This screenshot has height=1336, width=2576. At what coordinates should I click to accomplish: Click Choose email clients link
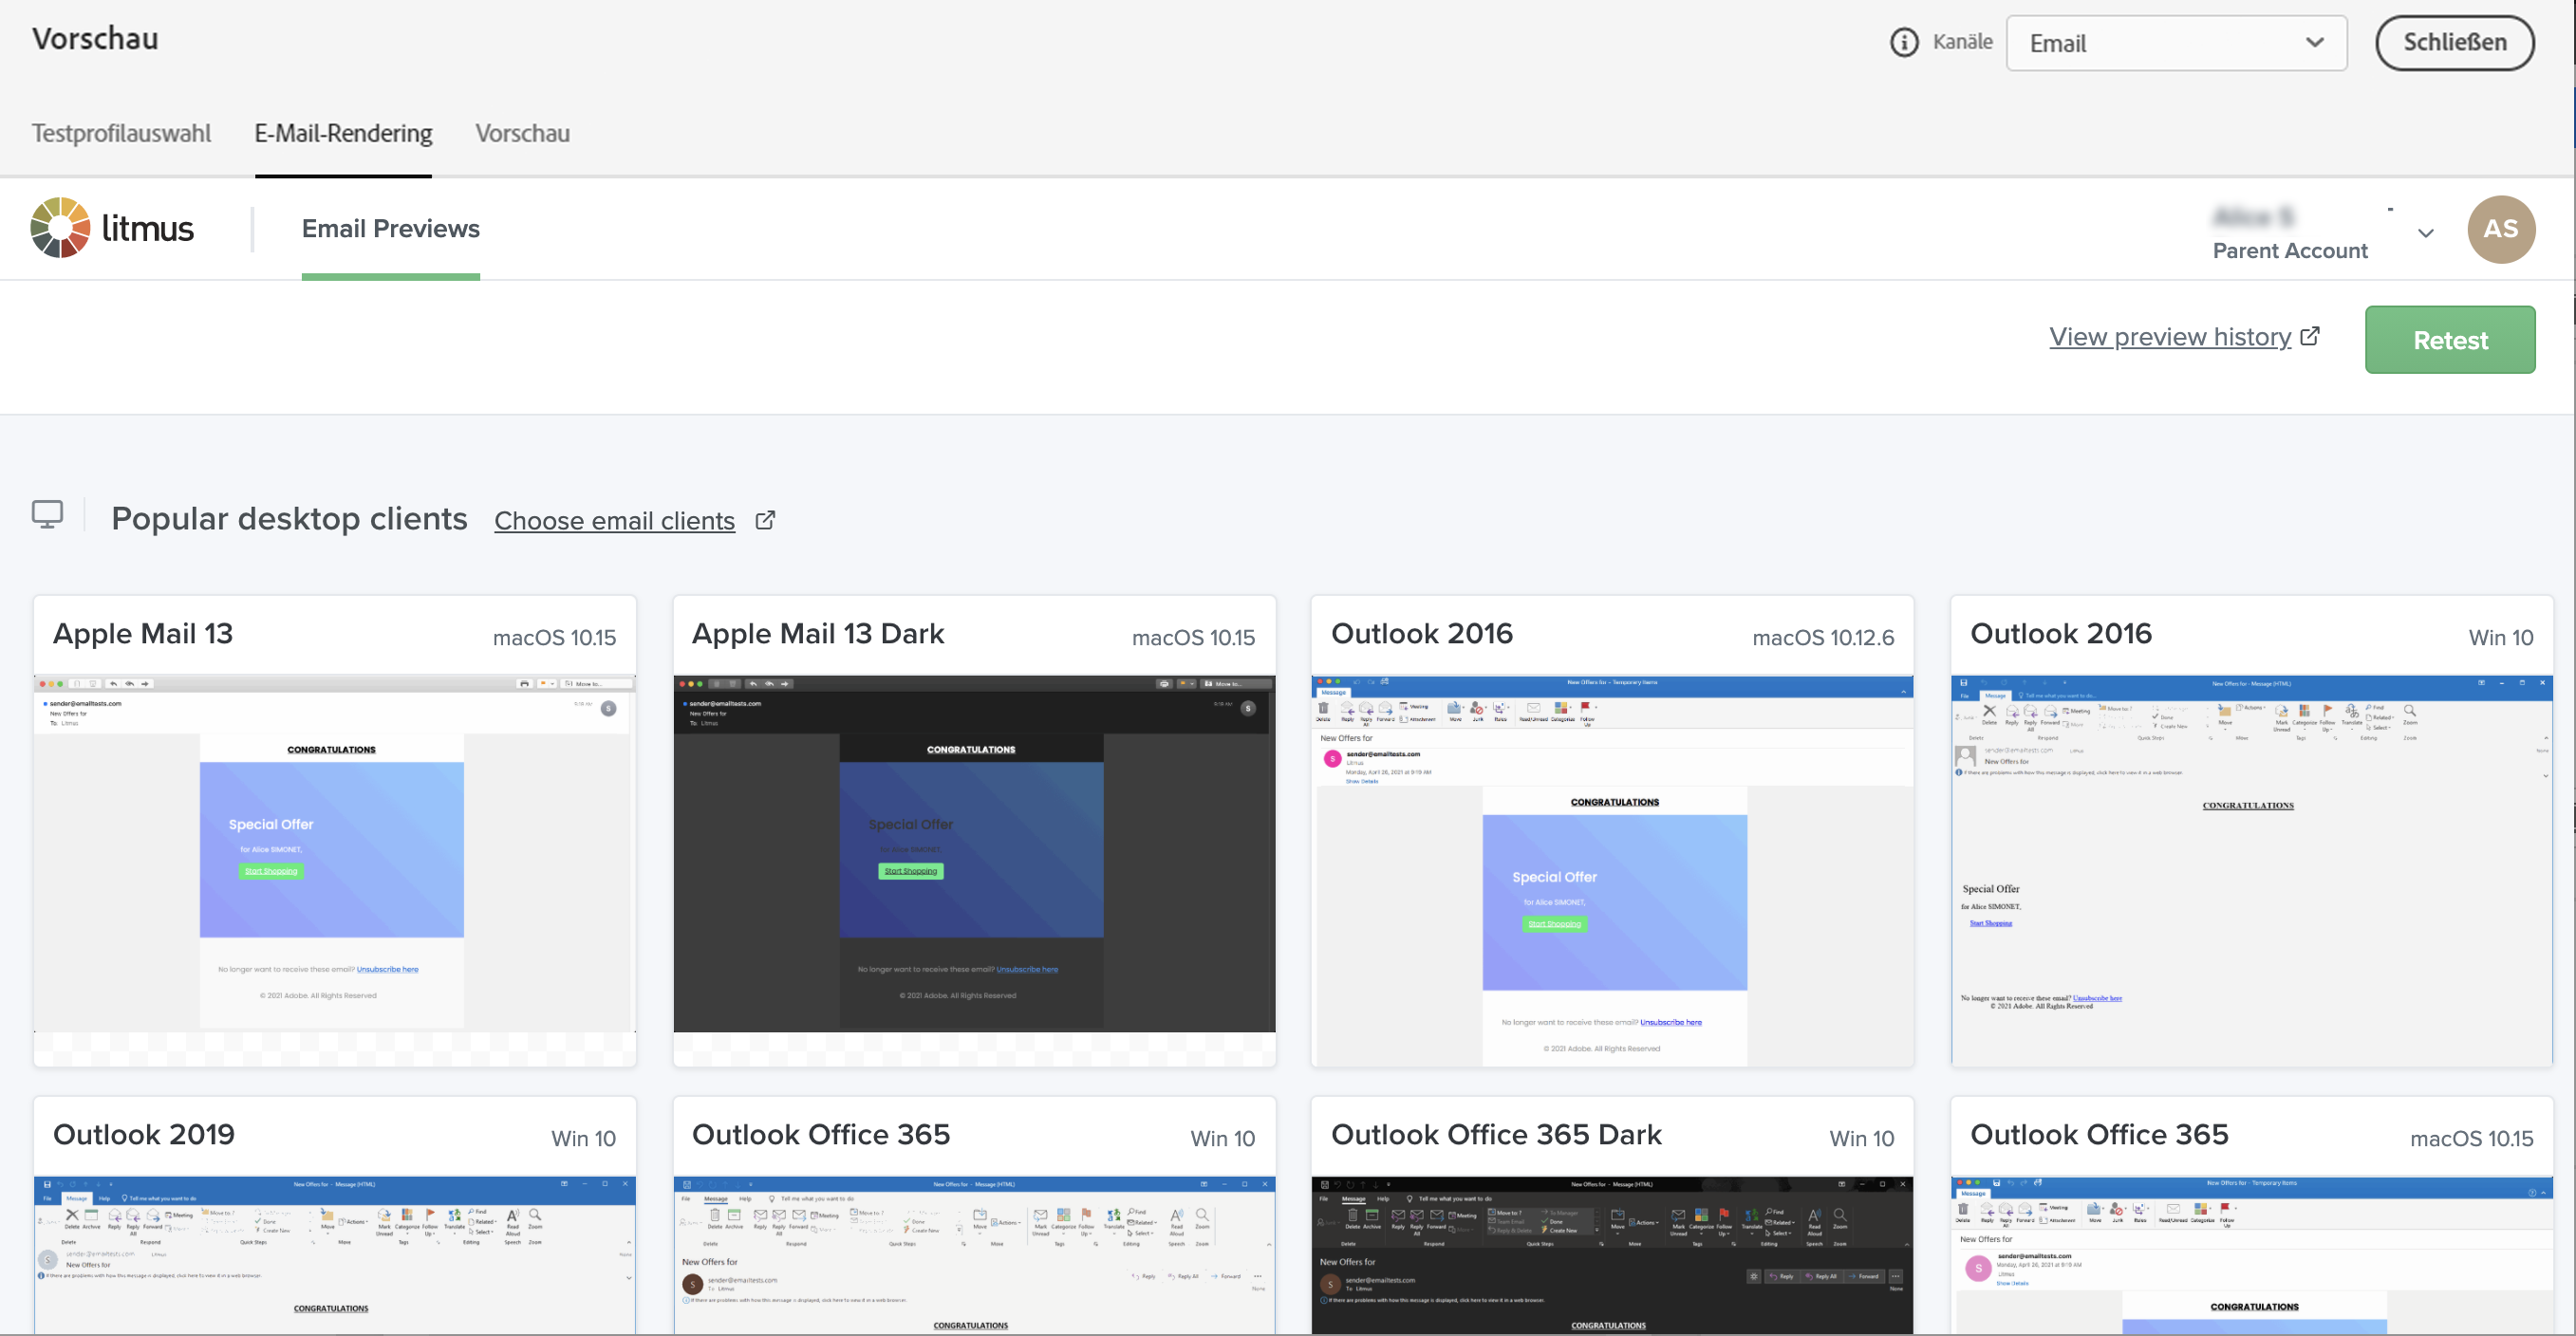[x=614, y=521]
